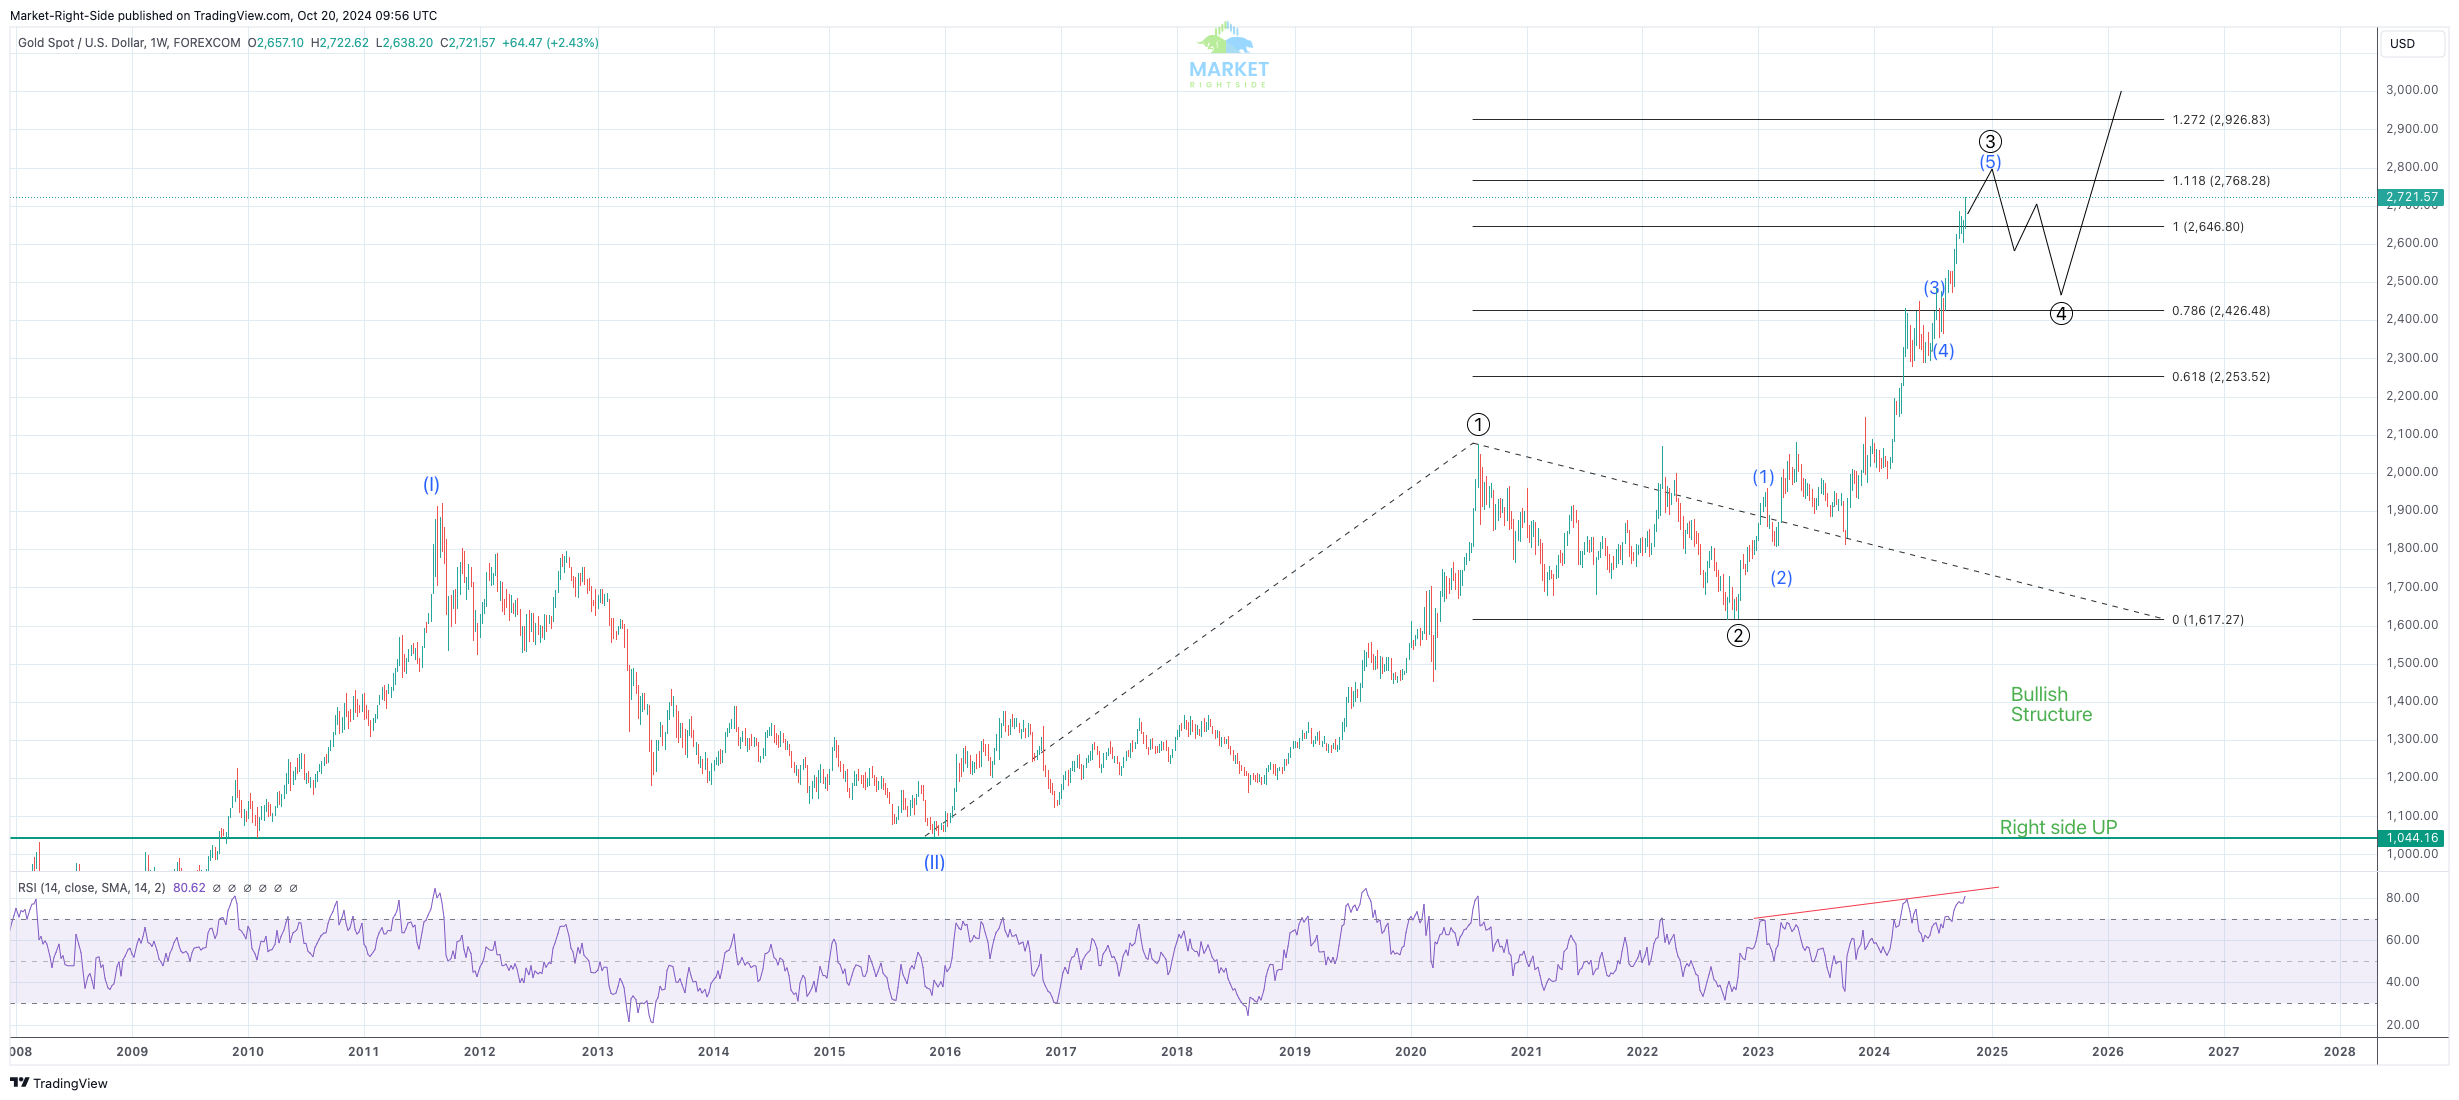Open the RSI indicator legend settings
Screen dimensions: 2459x1100
(x=91, y=888)
